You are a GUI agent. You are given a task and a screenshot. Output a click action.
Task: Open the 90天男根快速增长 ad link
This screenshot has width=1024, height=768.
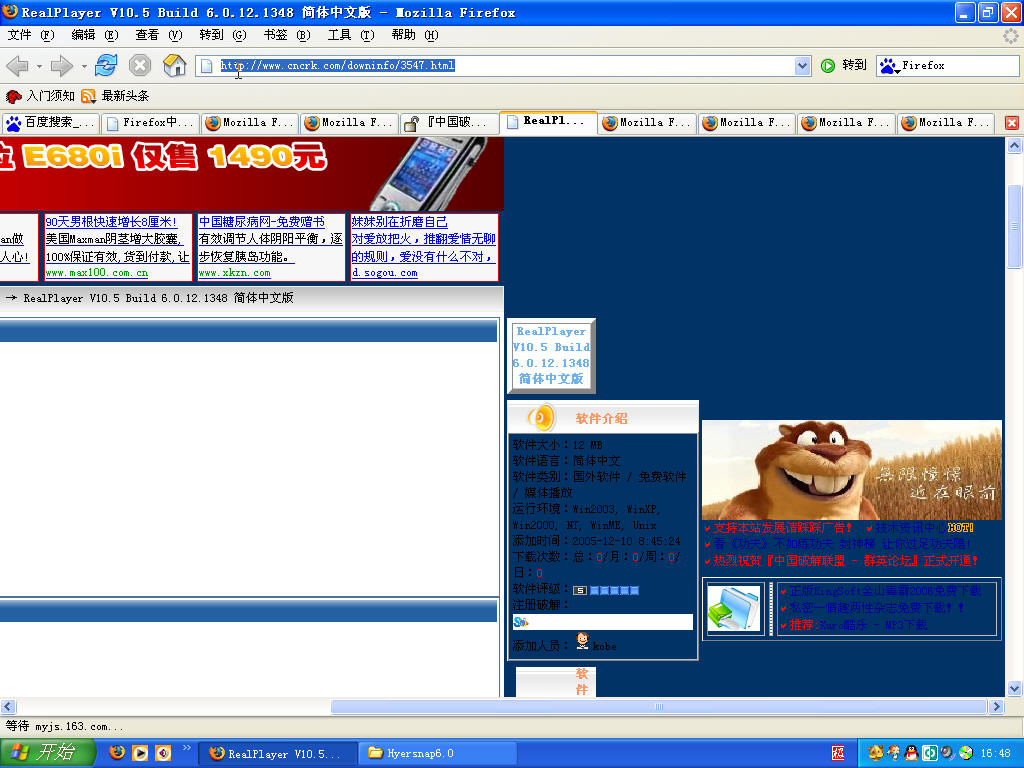[111, 222]
